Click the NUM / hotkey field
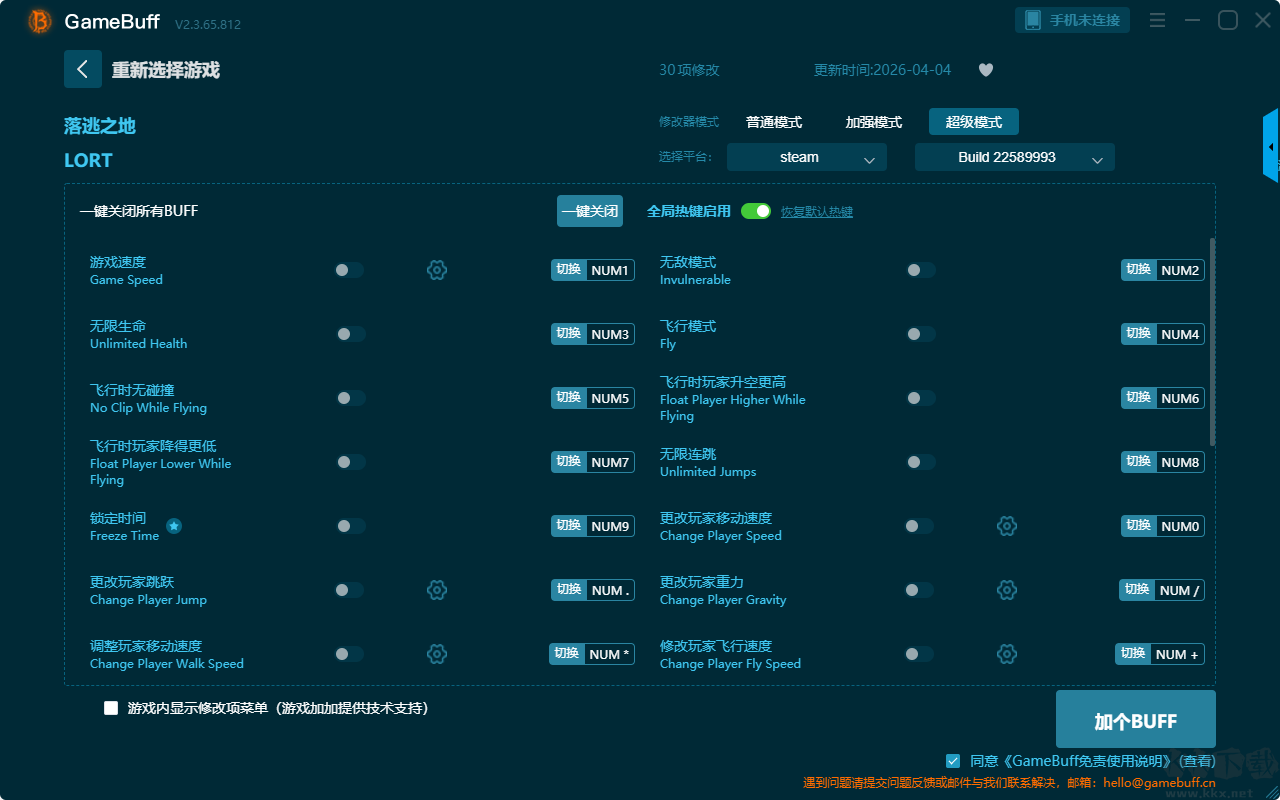 pyautogui.click(x=1179, y=590)
